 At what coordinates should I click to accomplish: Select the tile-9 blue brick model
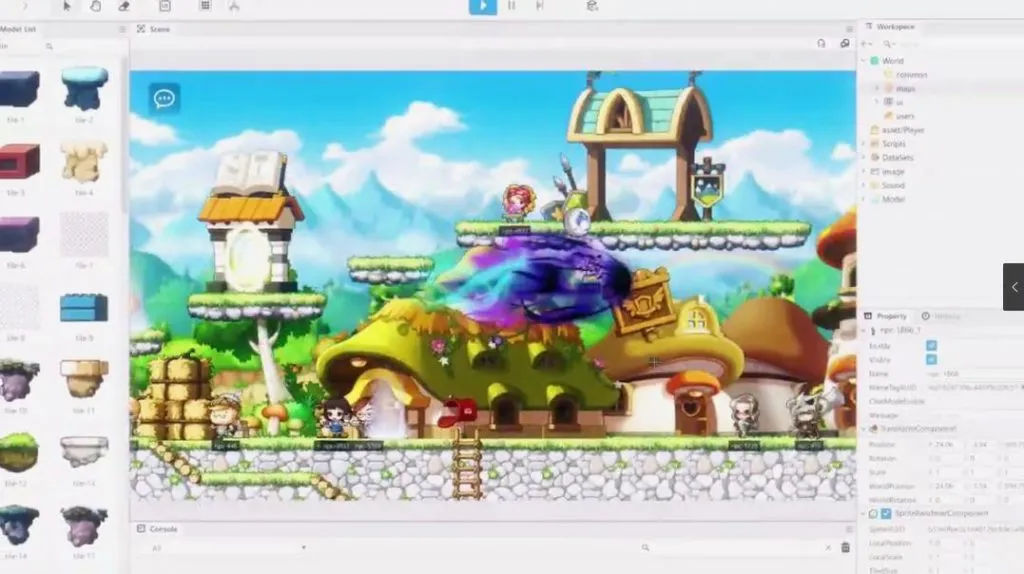(x=84, y=308)
